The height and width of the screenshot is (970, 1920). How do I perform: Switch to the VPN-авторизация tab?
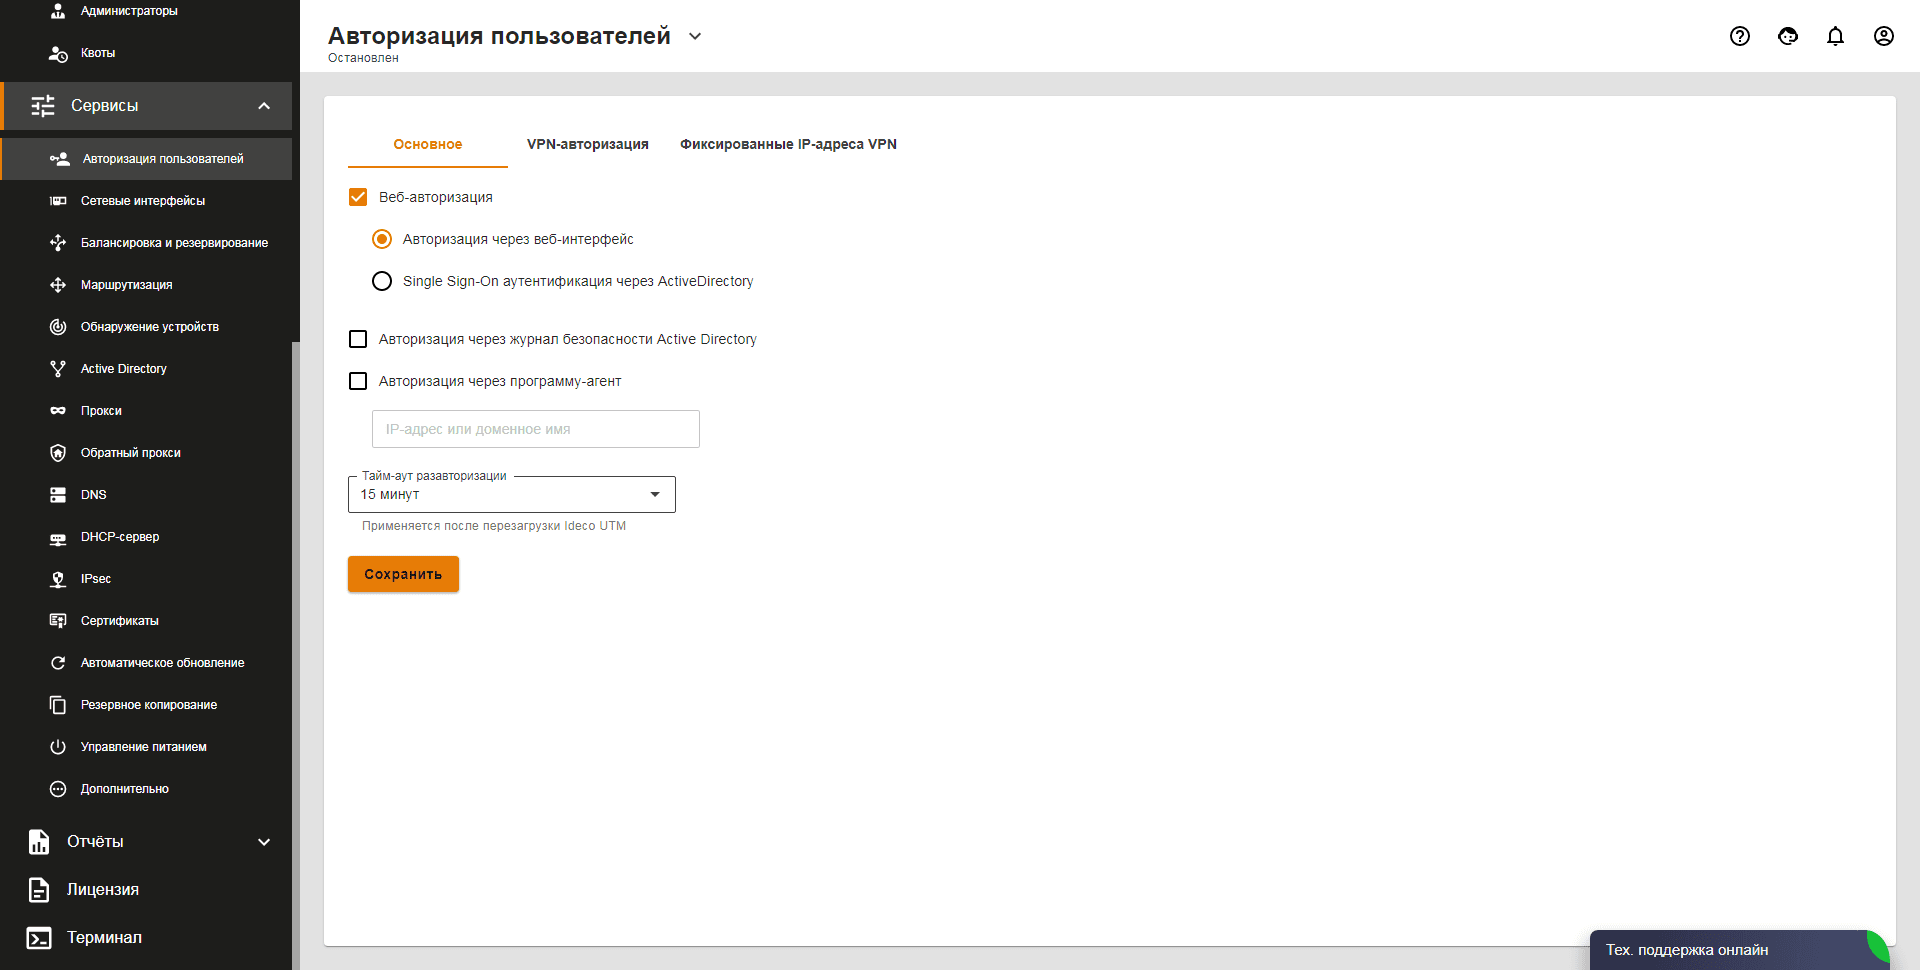click(588, 144)
